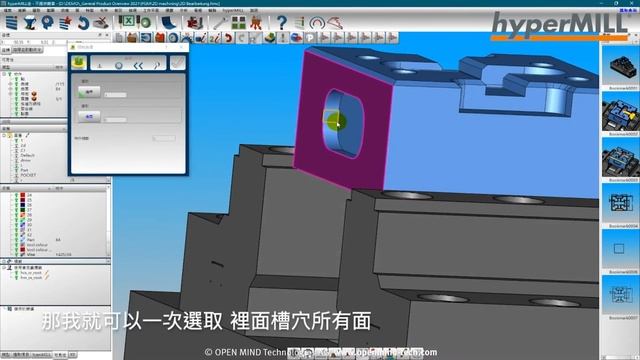
Task: Click the brown box icon in second toolbar row
Action: pyautogui.click(x=132, y=38)
